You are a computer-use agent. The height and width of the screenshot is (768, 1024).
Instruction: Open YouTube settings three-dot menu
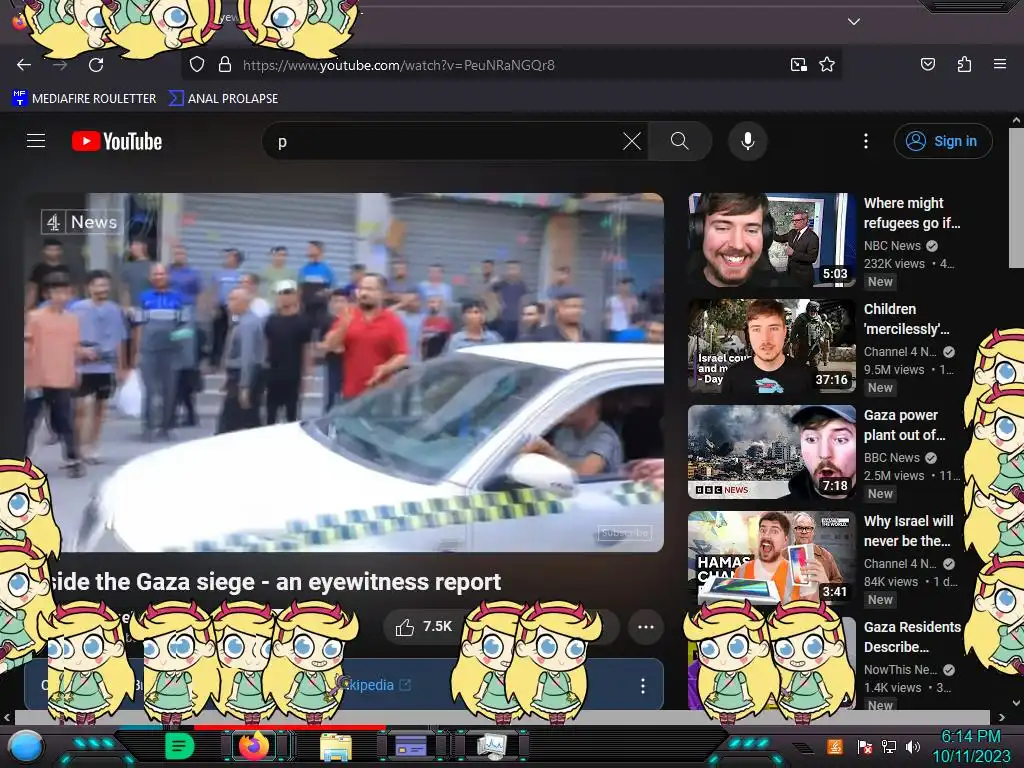pyautogui.click(x=866, y=141)
